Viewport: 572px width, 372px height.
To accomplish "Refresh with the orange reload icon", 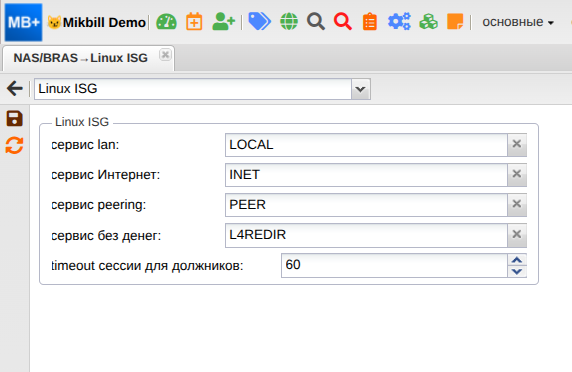I will [x=15, y=146].
